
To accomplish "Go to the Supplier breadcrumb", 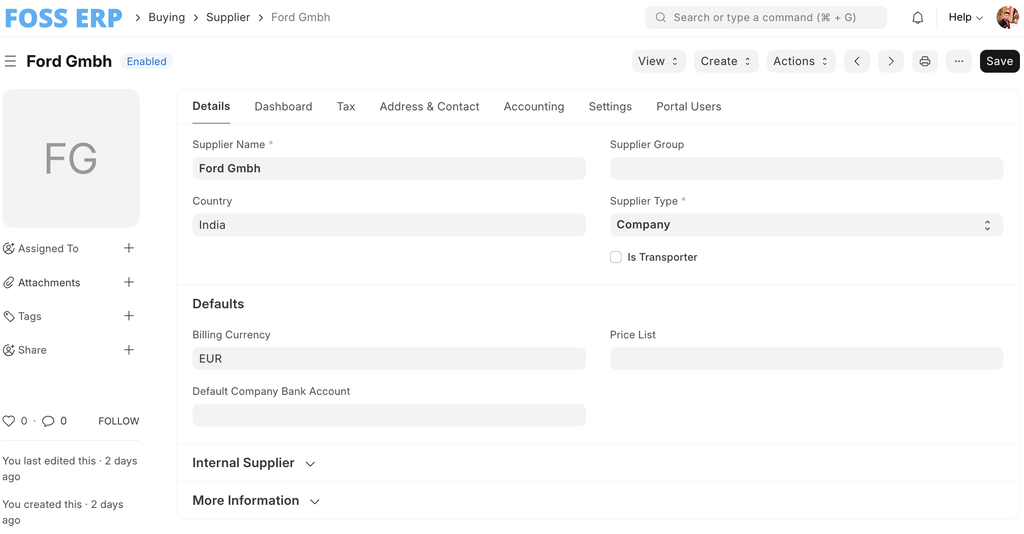I will tap(228, 18).
